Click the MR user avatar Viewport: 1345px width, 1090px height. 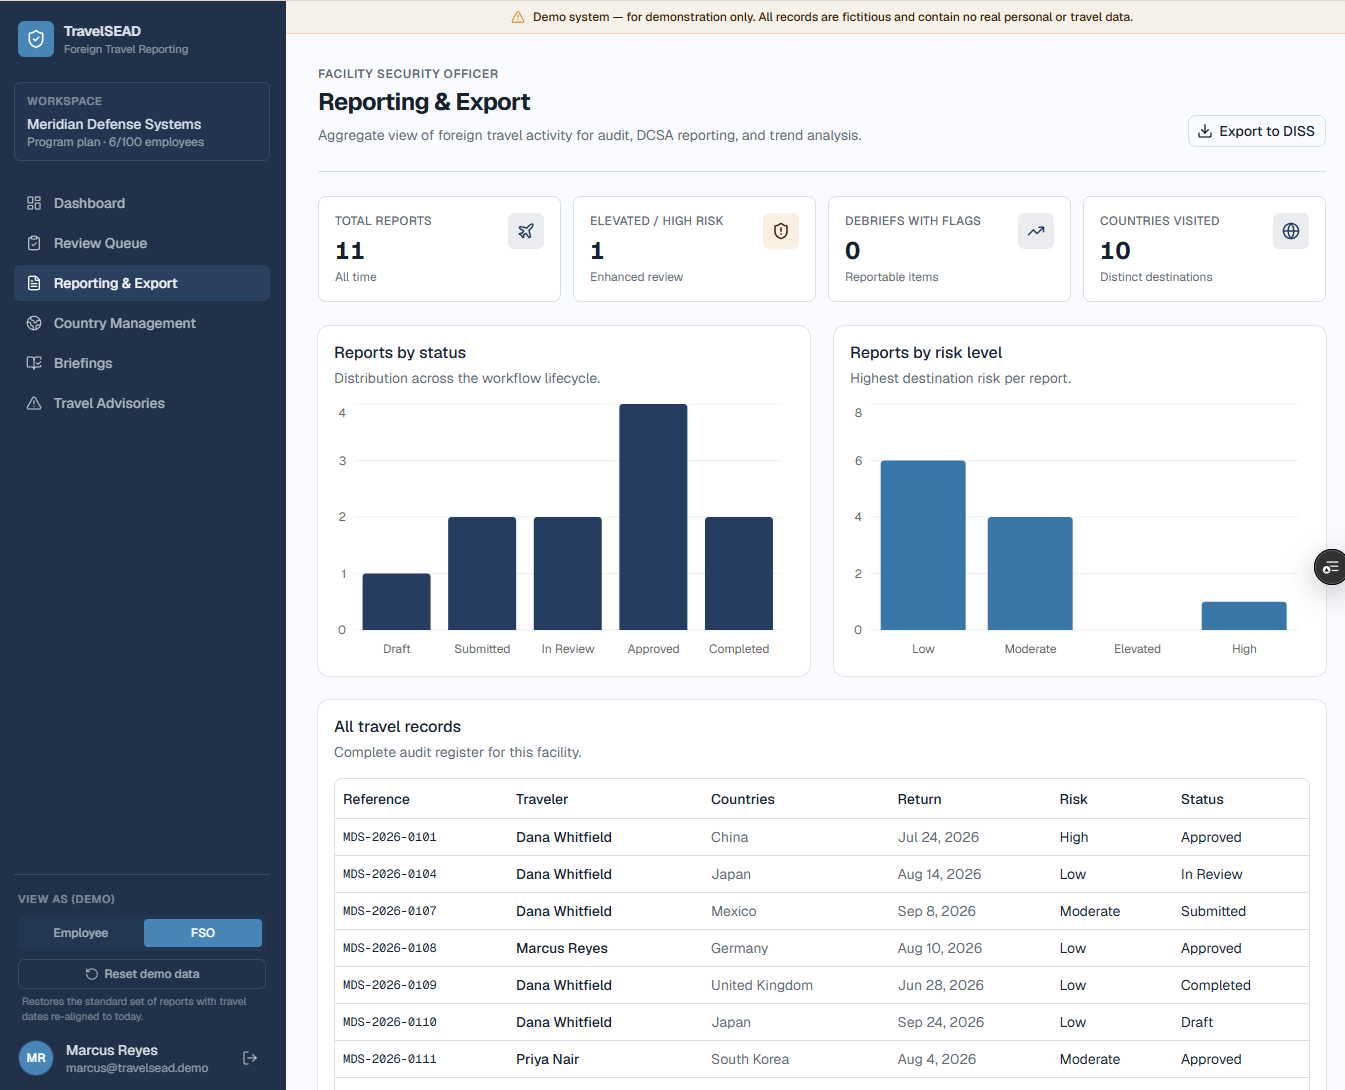click(36, 1058)
